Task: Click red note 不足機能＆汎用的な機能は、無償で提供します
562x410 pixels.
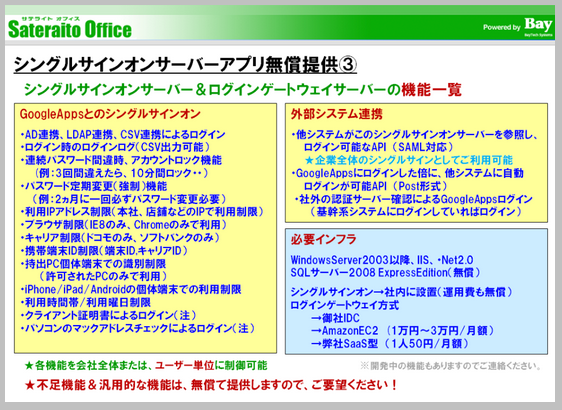Action: [211, 385]
